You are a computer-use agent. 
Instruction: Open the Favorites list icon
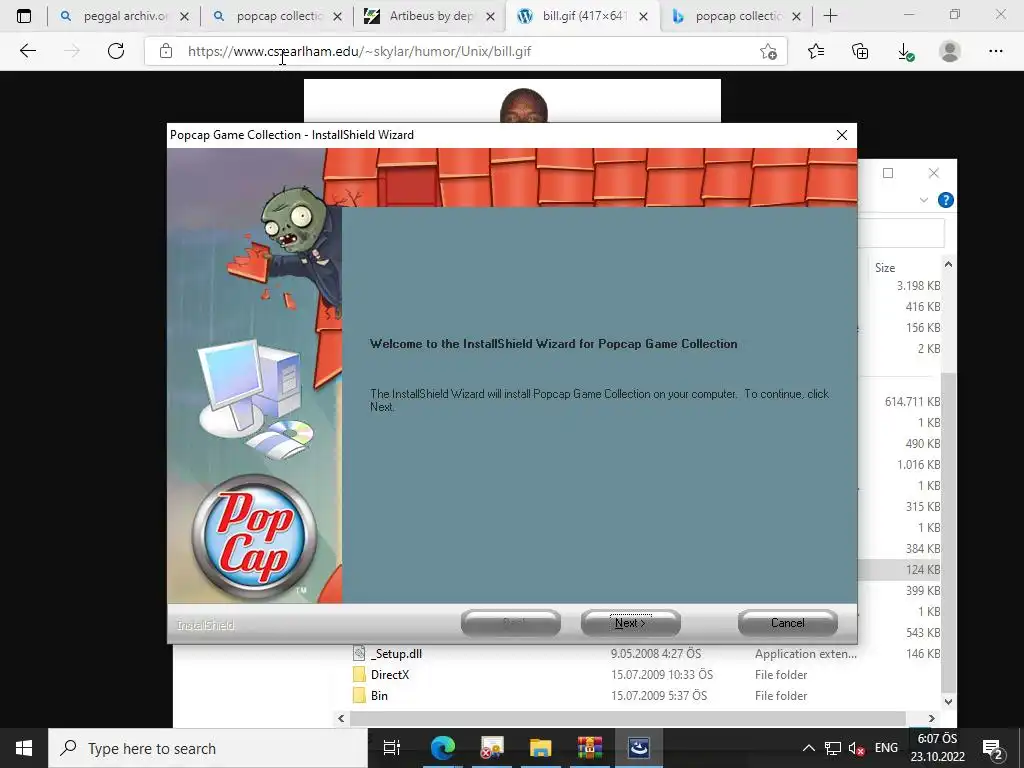[x=816, y=51]
